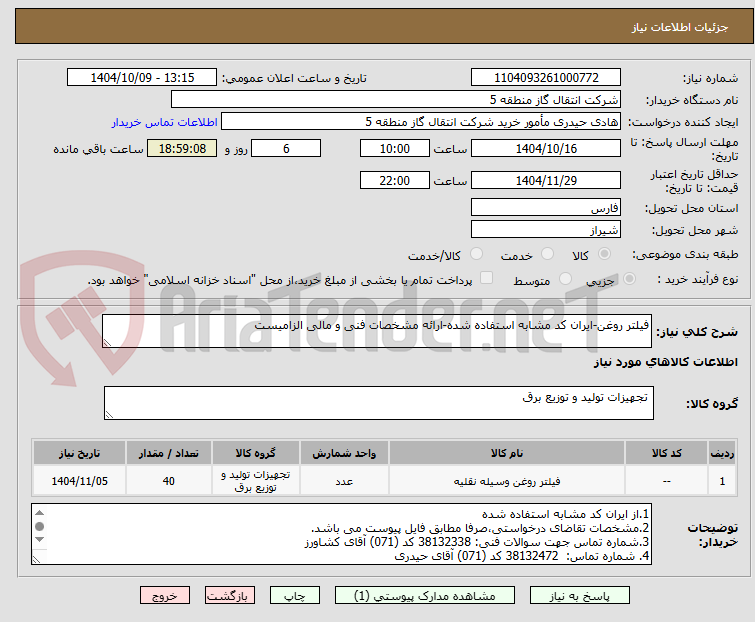Click the remaining time field 18:59:08
The image size is (755, 622).
pos(182,148)
